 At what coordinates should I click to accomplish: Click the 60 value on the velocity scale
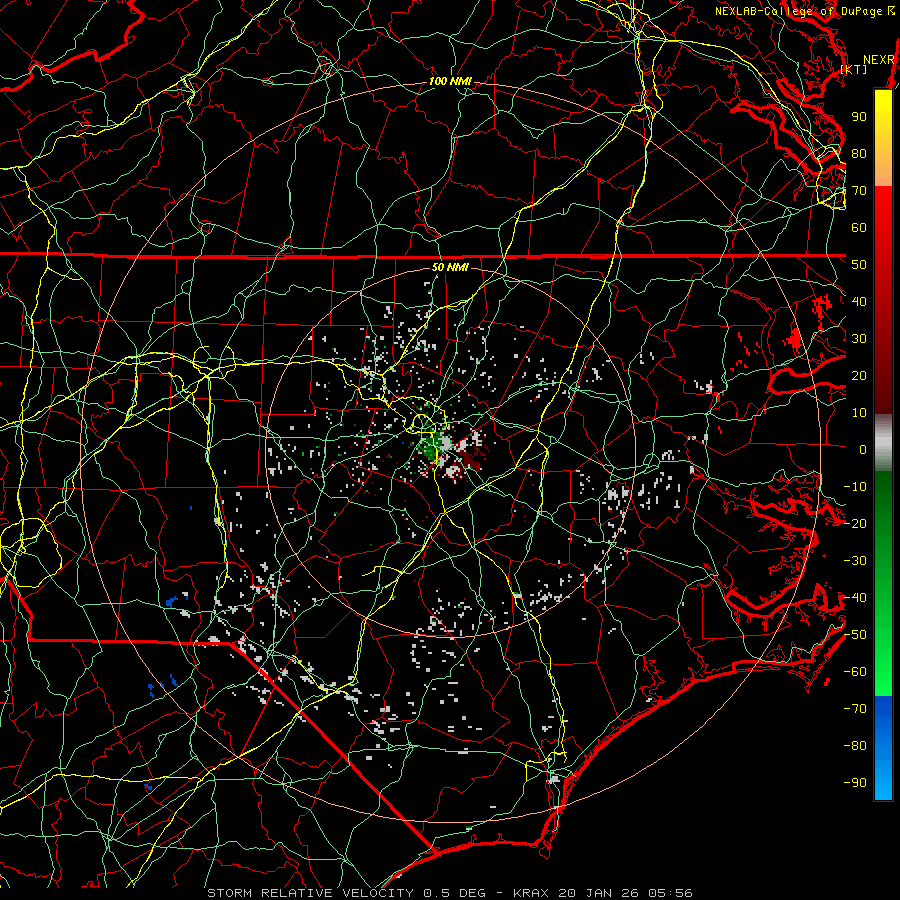click(859, 228)
